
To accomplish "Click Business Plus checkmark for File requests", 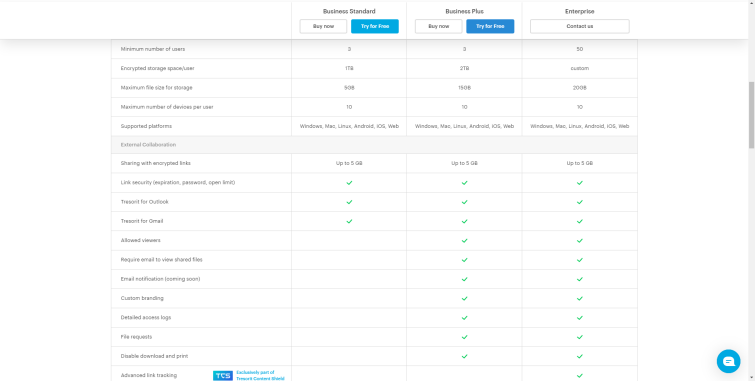I will [x=465, y=337].
